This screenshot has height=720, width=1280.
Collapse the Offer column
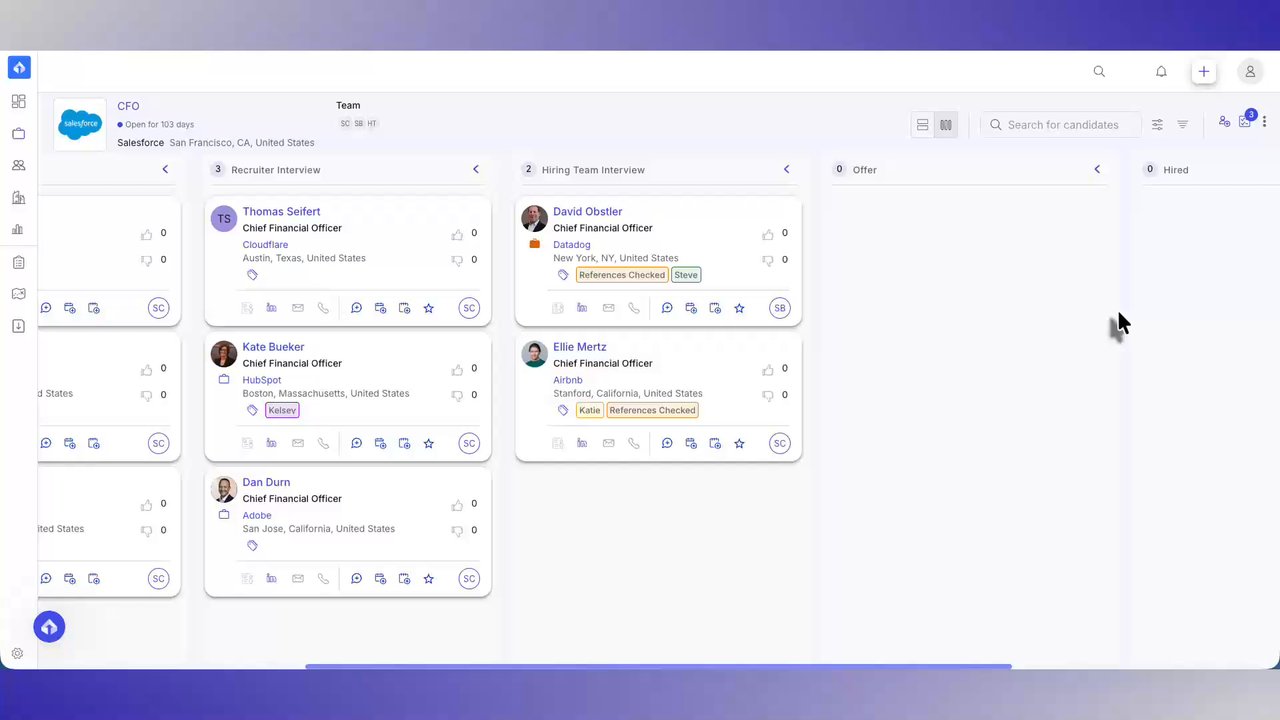(1097, 169)
